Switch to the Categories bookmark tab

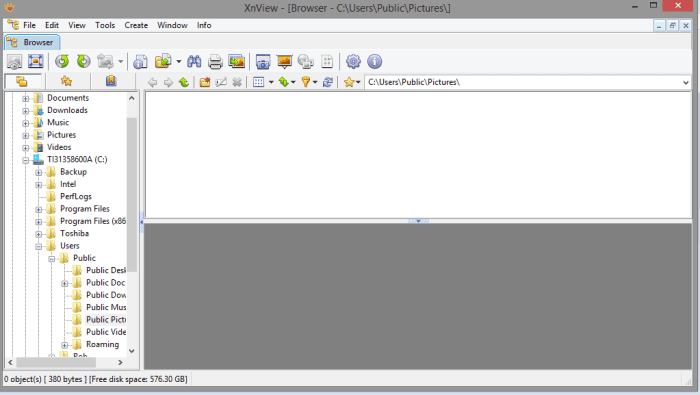coord(111,81)
